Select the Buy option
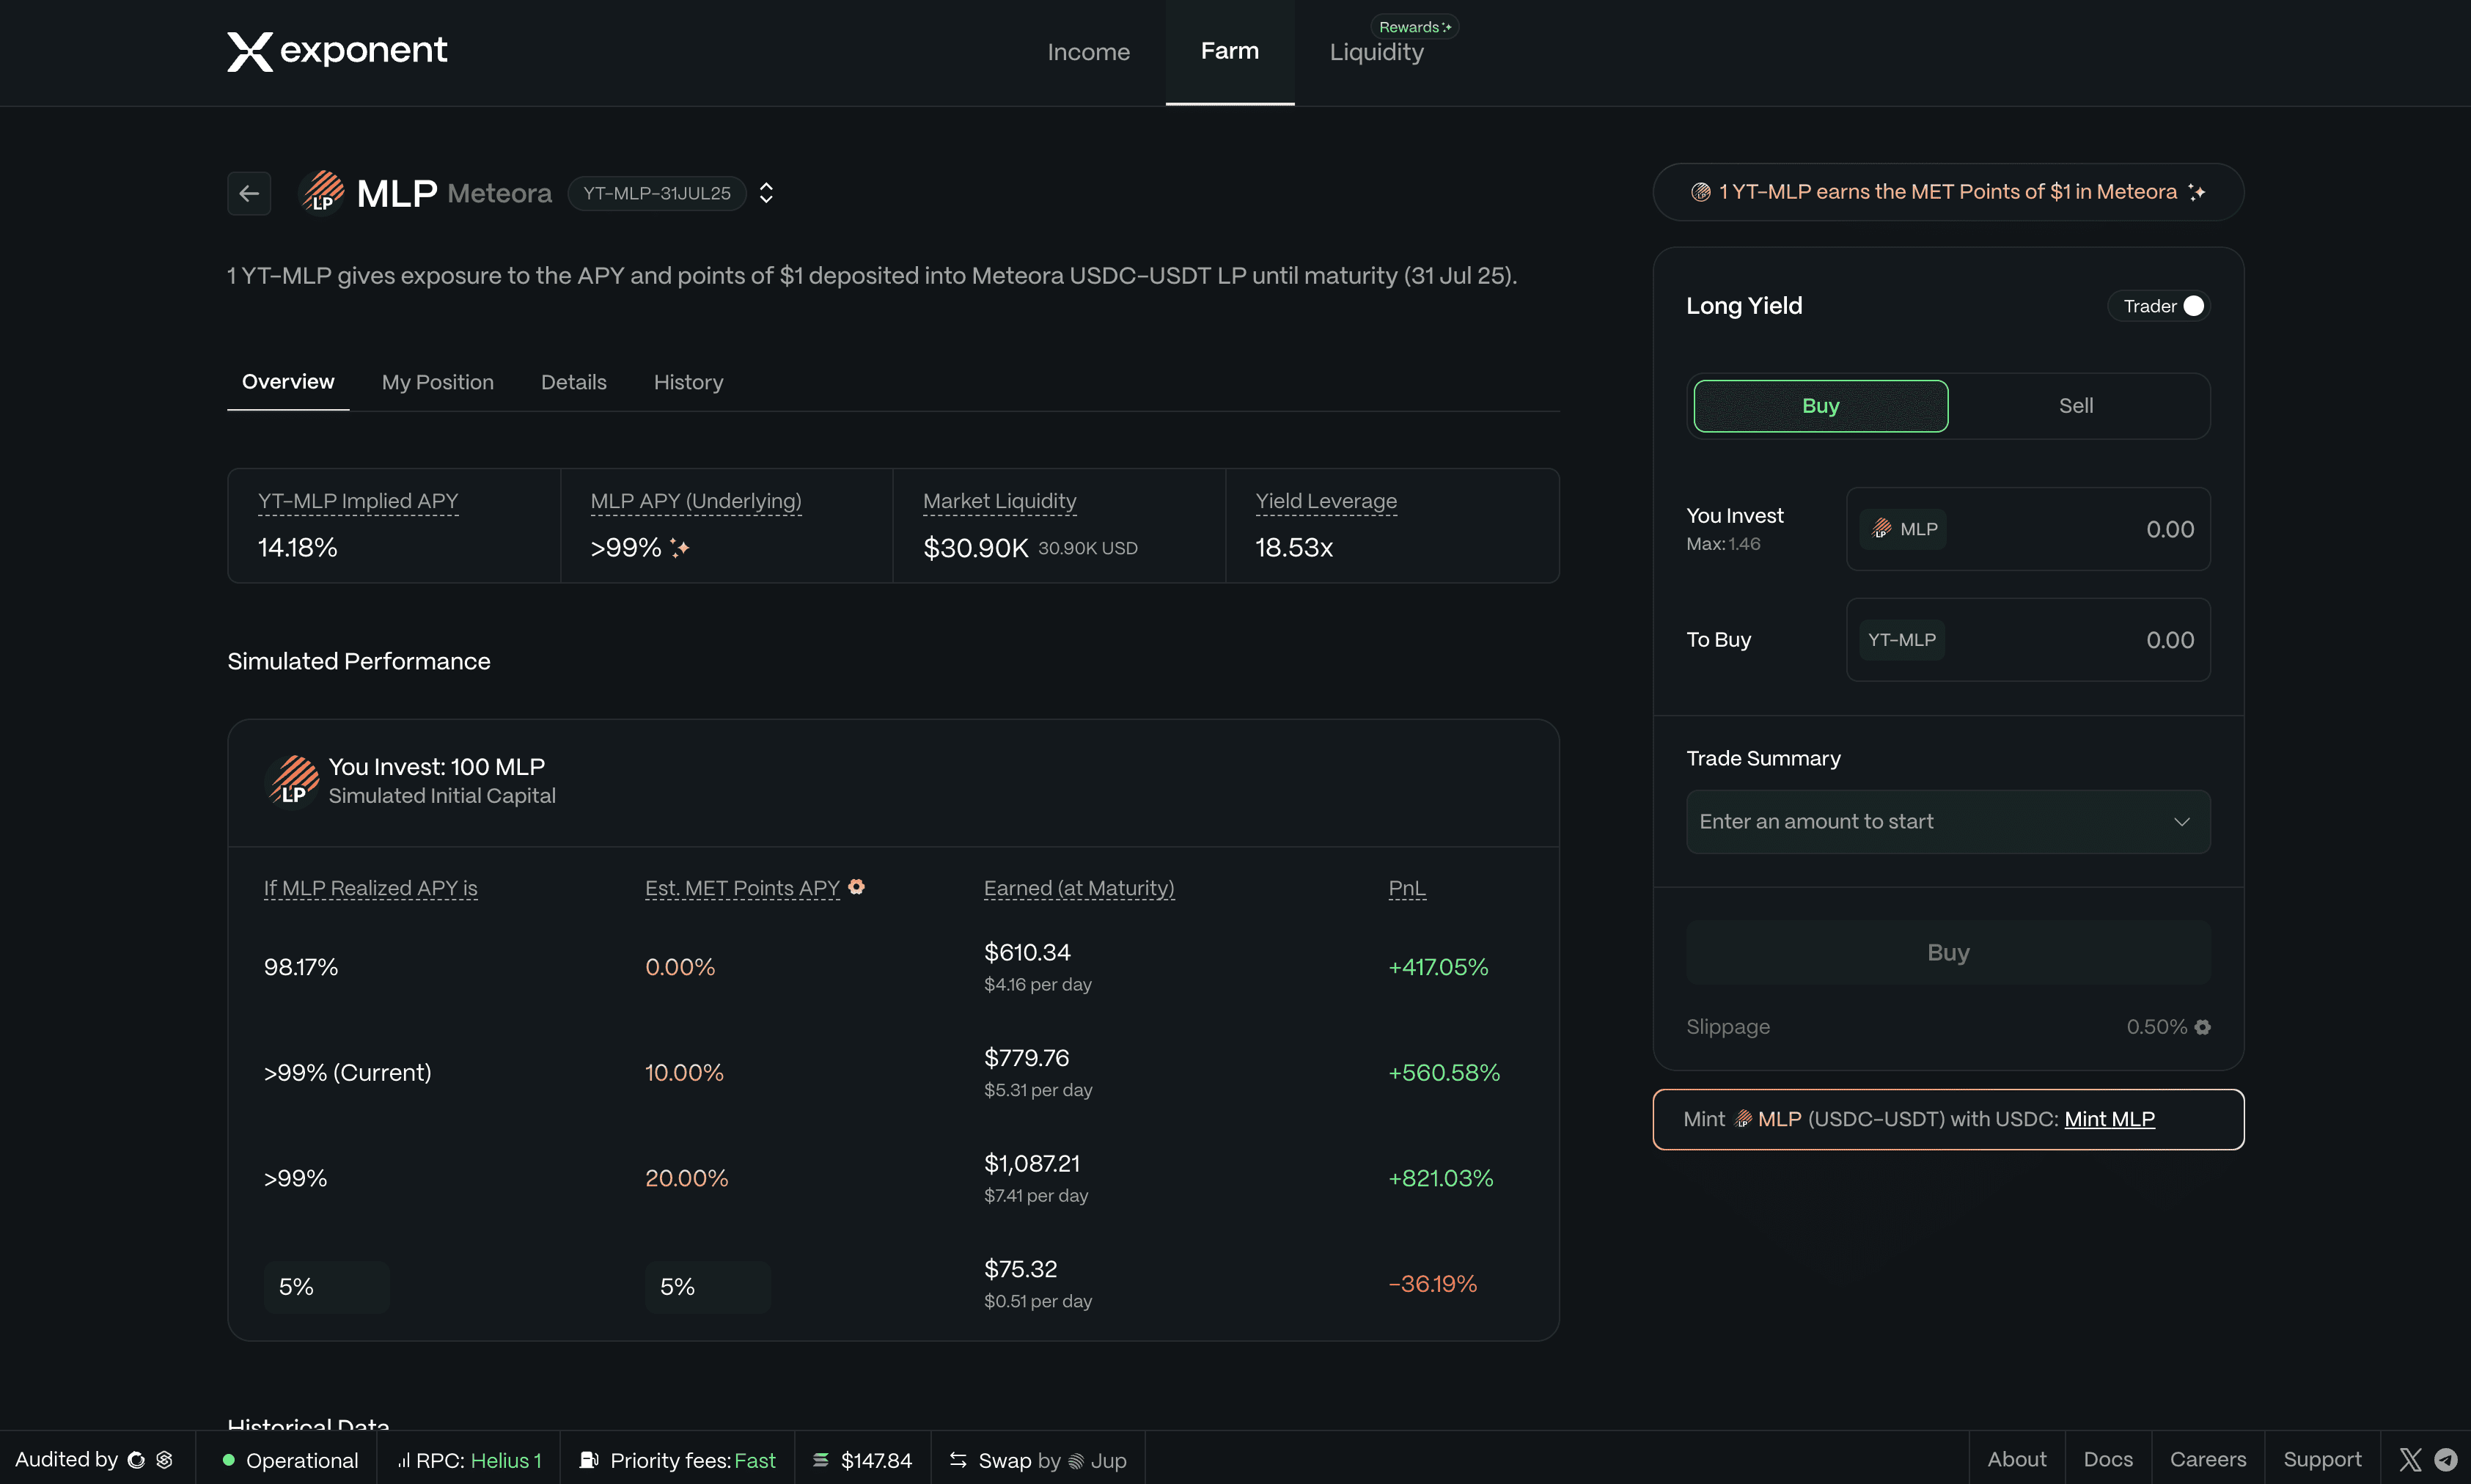This screenshot has width=2471, height=1484. pyautogui.click(x=1820, y=406)
